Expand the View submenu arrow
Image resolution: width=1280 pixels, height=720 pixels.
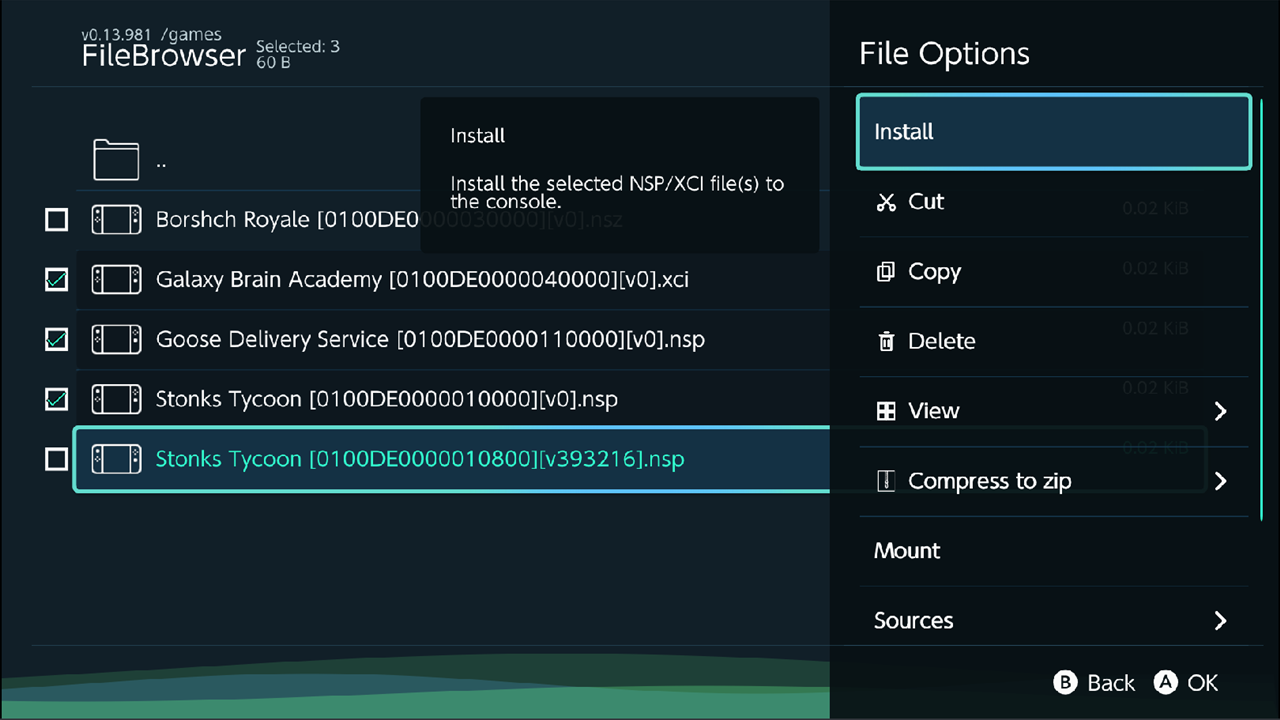pyautogui.click(x=1220, y=411)
